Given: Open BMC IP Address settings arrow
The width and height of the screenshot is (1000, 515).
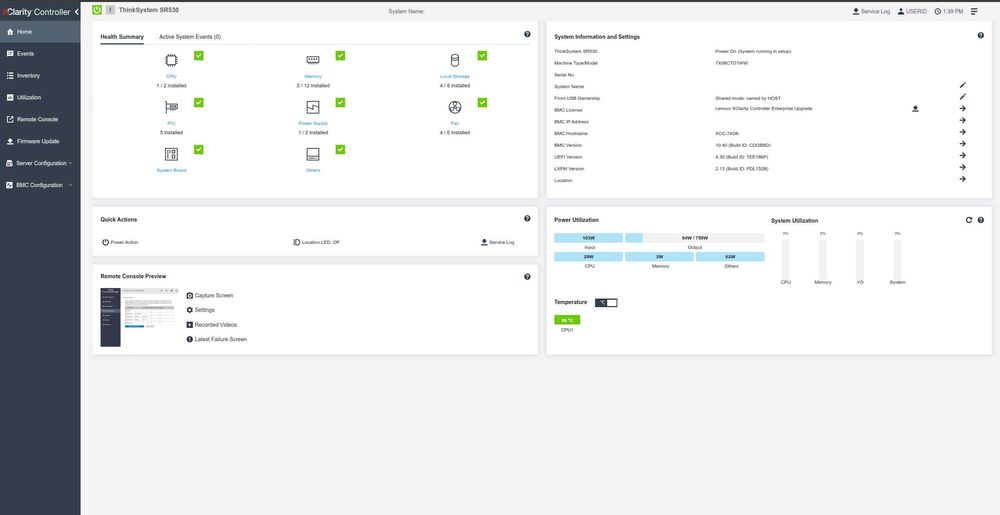Looking at the screenshot, I should (962, 120).
